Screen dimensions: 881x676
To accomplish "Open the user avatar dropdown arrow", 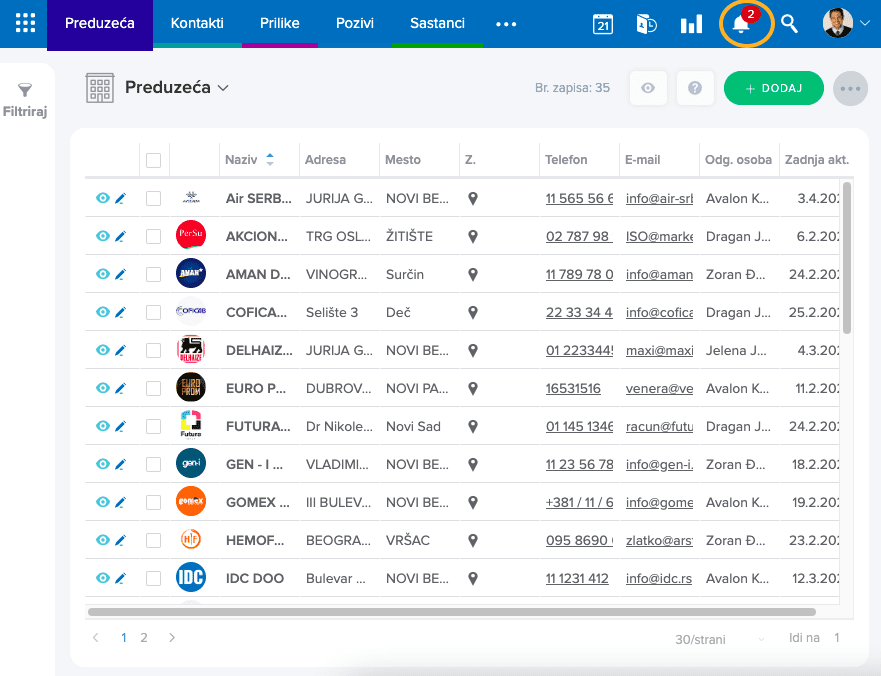I will [x=865, y=23].
